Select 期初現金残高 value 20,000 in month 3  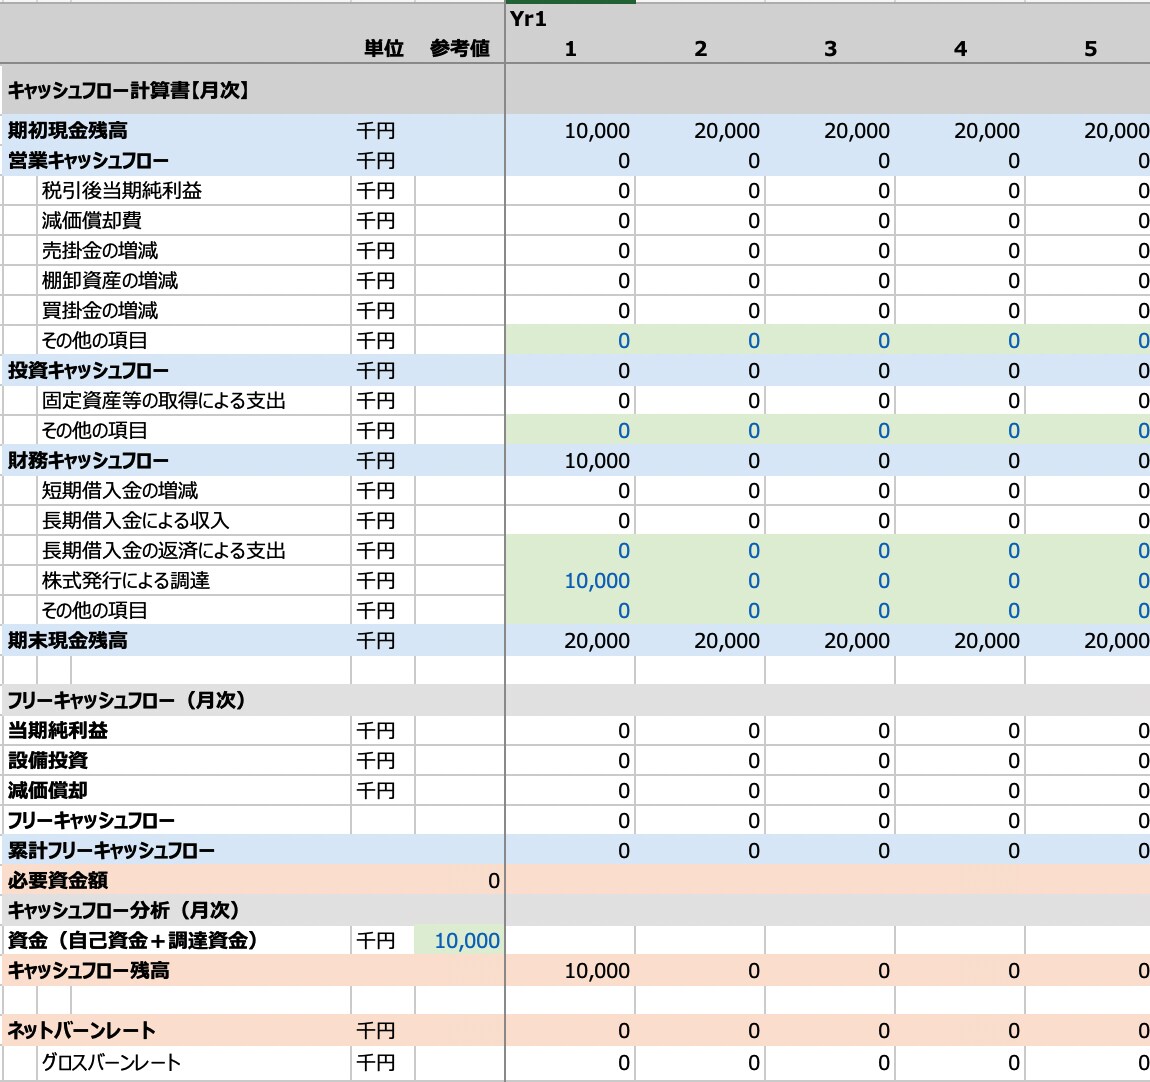pyautogui.click(x=857, y=131)
